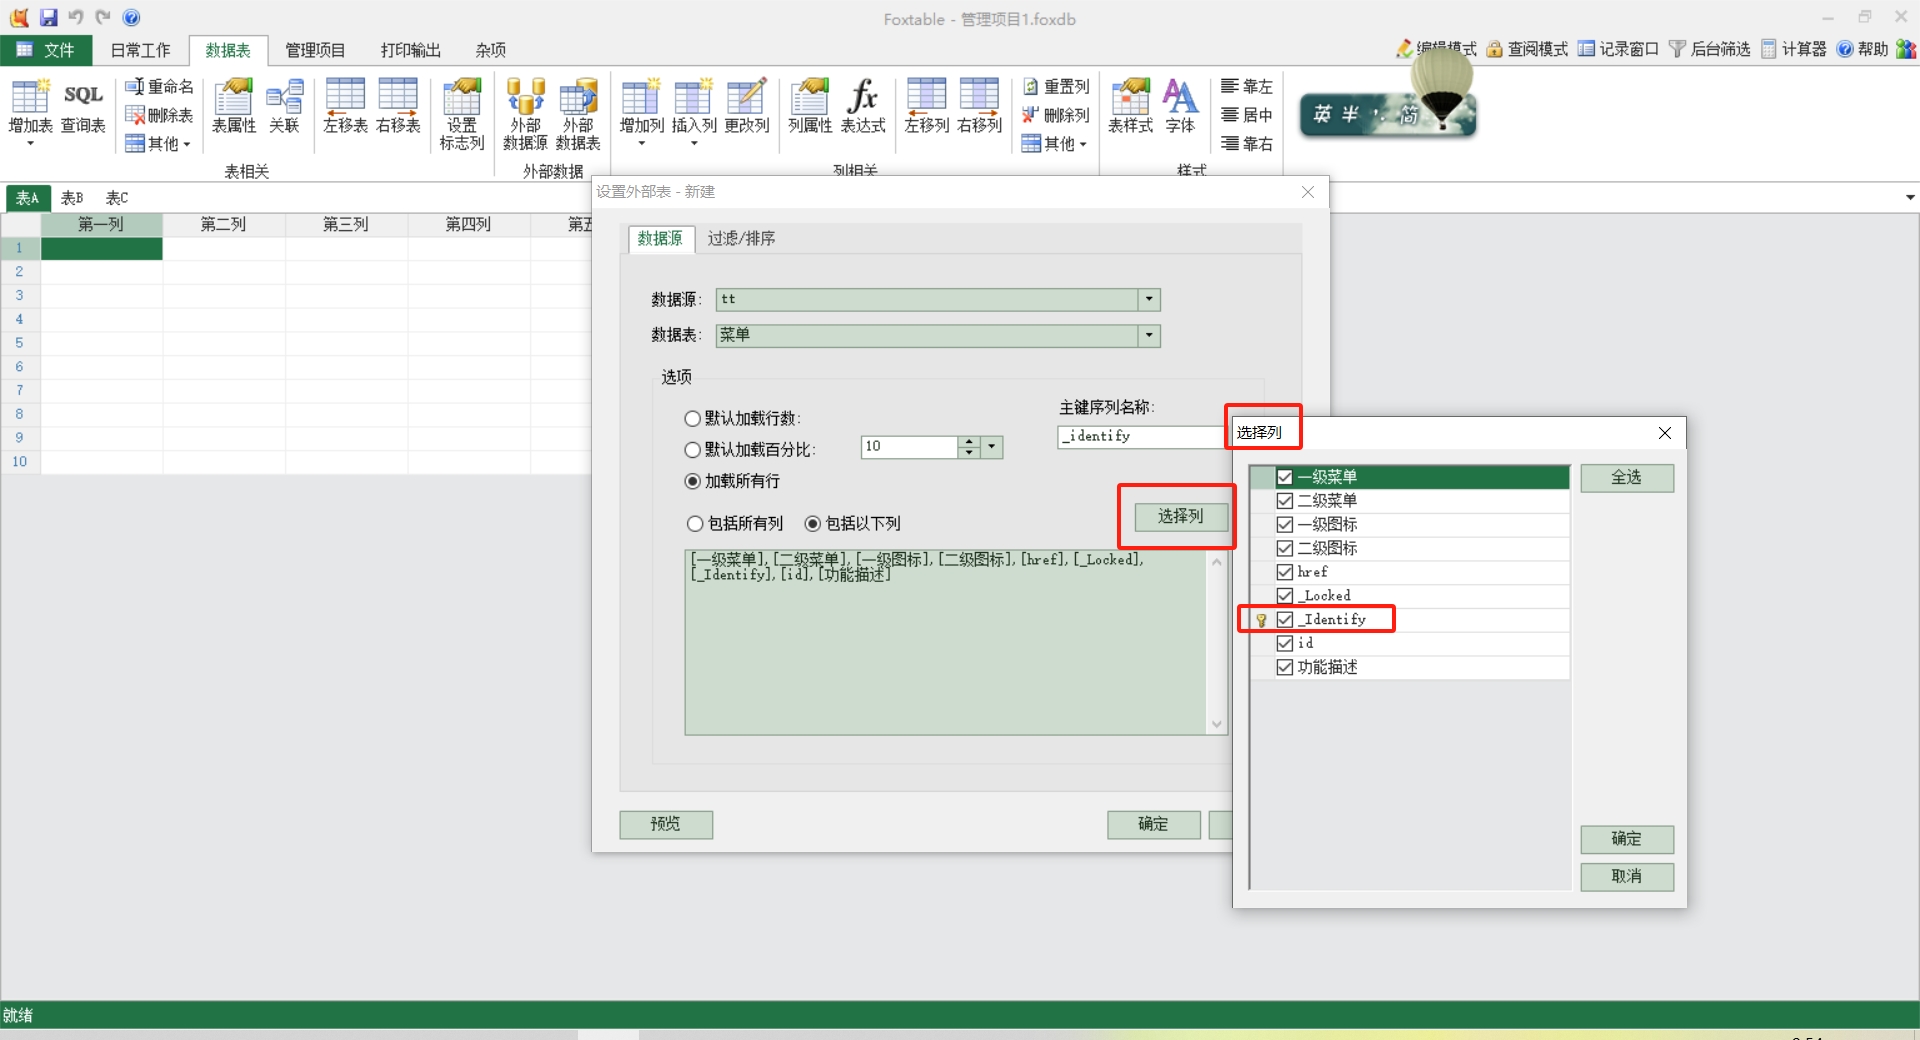Image resolution: width=1920 pixels, height=1040 pixels.
Task: Select the 包括所有列 radio button
Action: pos(695,524)
